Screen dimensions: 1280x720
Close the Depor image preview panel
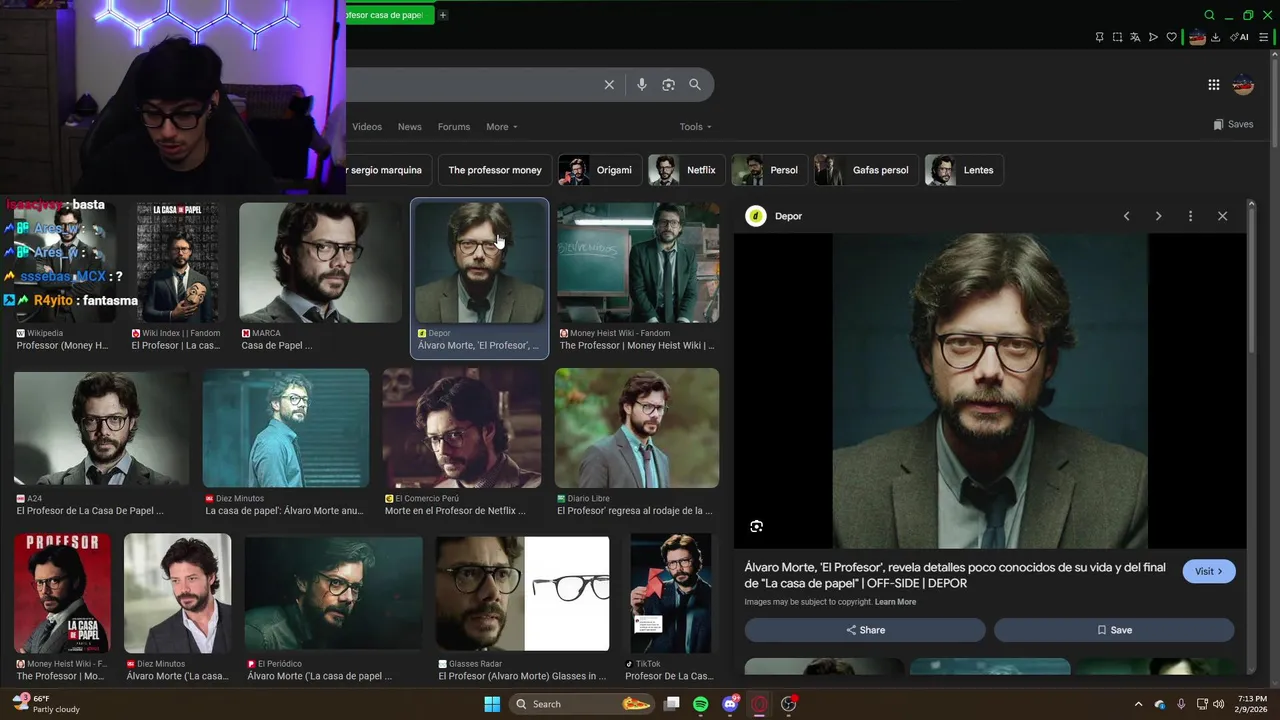(x=1222, y=216)
